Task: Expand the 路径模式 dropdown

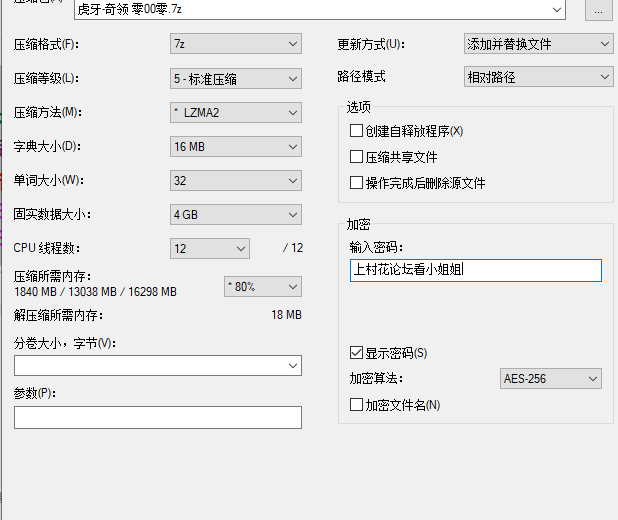Action: (x=538, y=76)
